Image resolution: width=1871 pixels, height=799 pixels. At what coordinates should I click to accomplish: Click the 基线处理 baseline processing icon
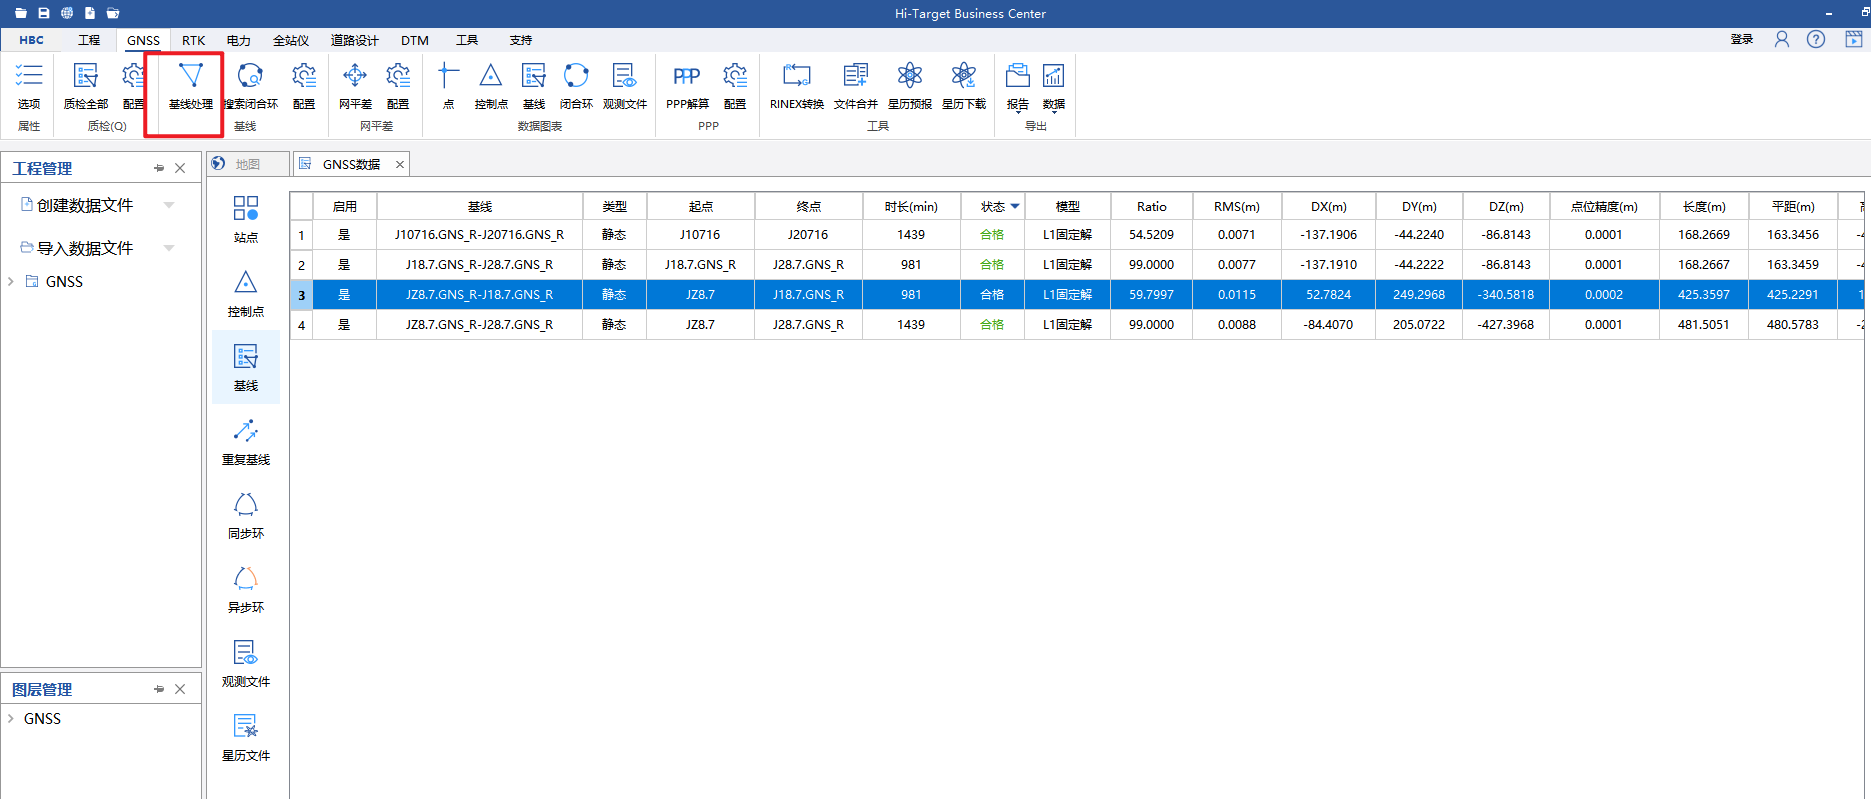pos(190,85)
